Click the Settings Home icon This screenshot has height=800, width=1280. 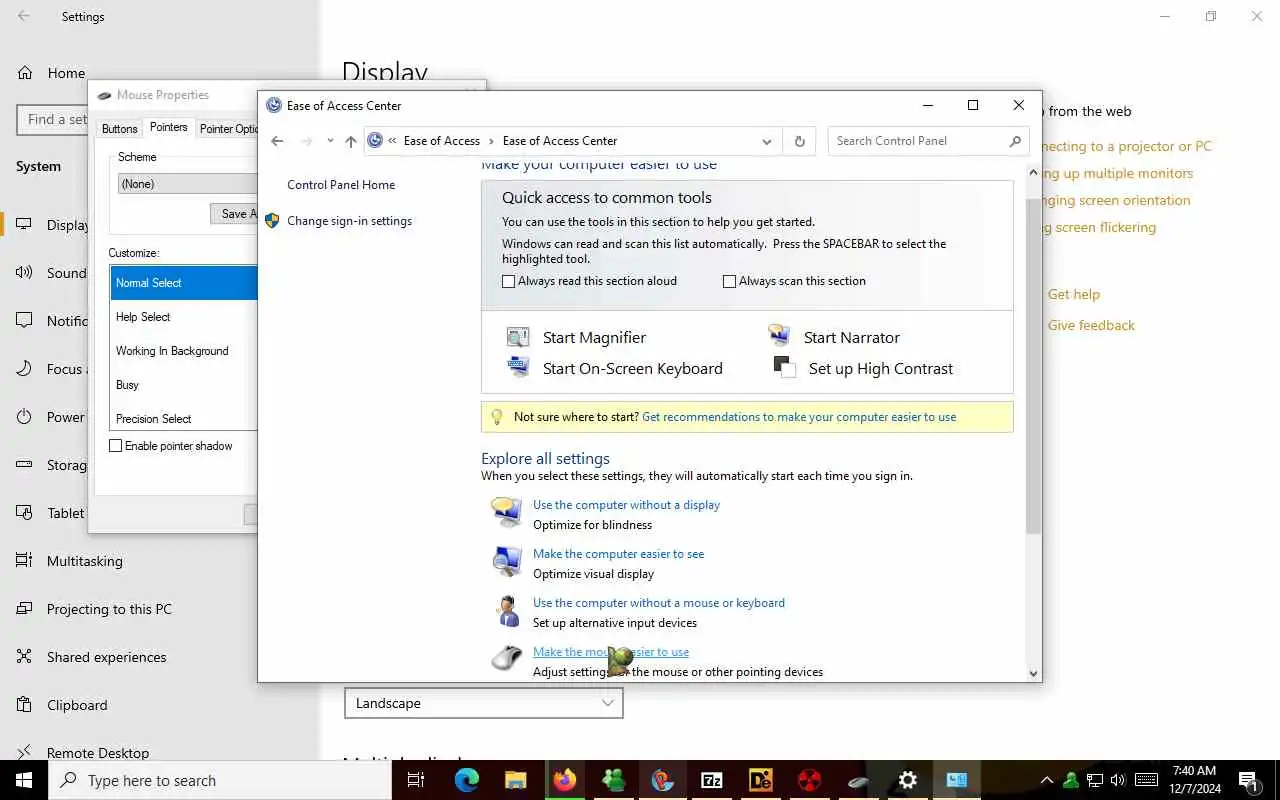pos(25,73)
